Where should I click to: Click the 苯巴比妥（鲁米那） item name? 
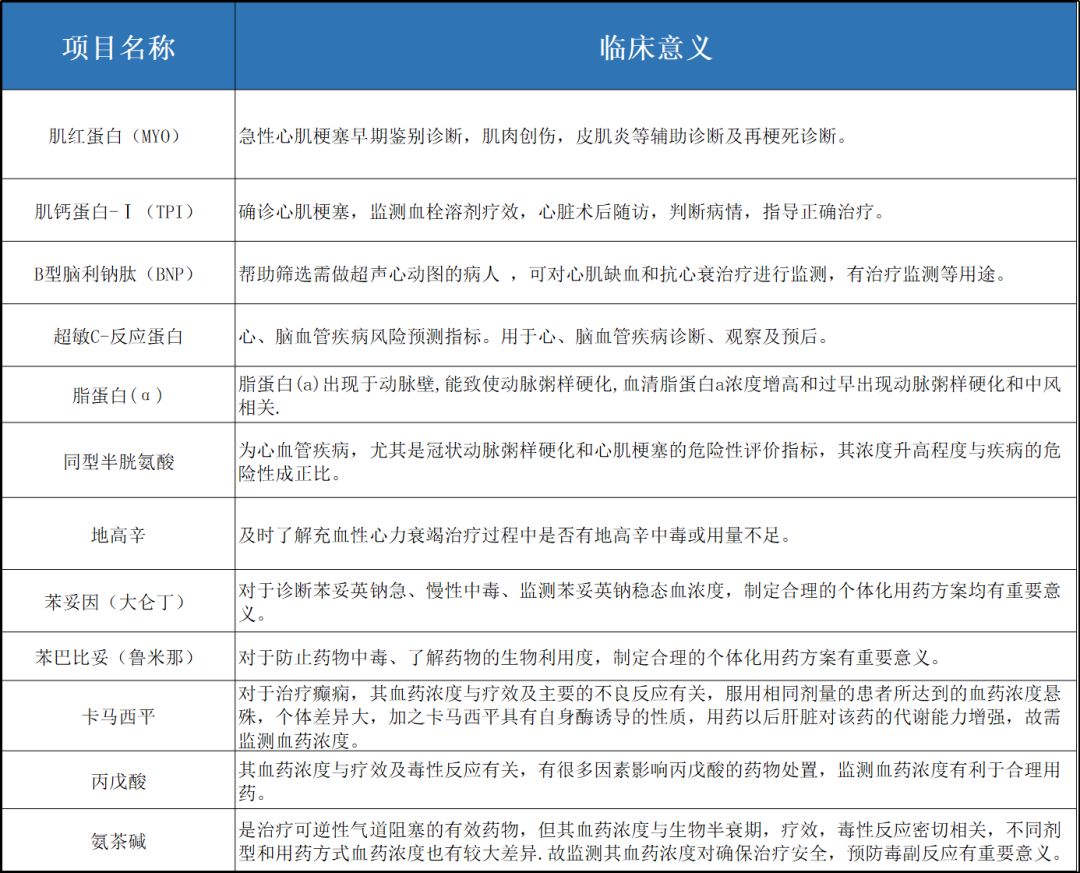tap(118, 658)
